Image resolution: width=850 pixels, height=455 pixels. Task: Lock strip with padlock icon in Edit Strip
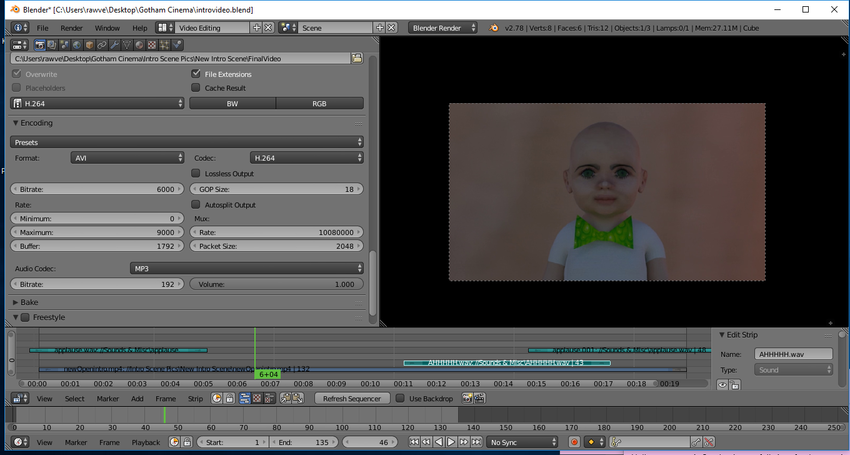click(x=735, y=384)
